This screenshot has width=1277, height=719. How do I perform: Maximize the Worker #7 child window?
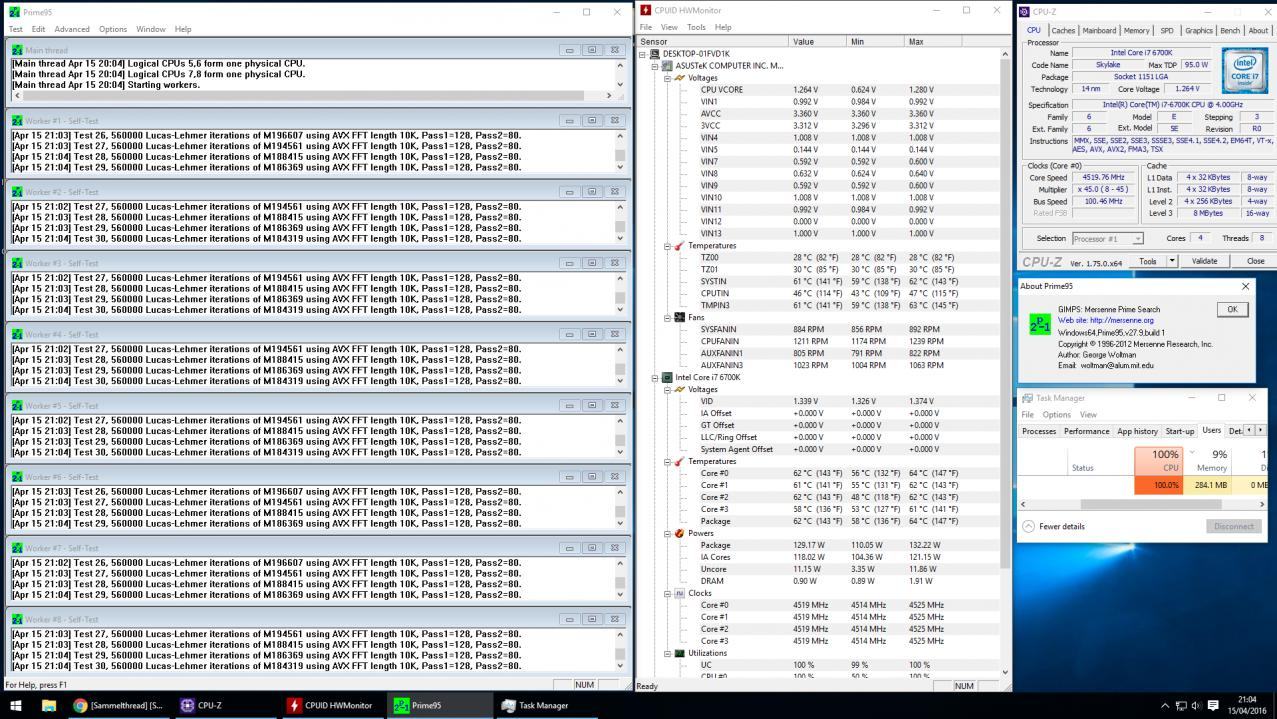pyautogui.click(x=592, y=548)
